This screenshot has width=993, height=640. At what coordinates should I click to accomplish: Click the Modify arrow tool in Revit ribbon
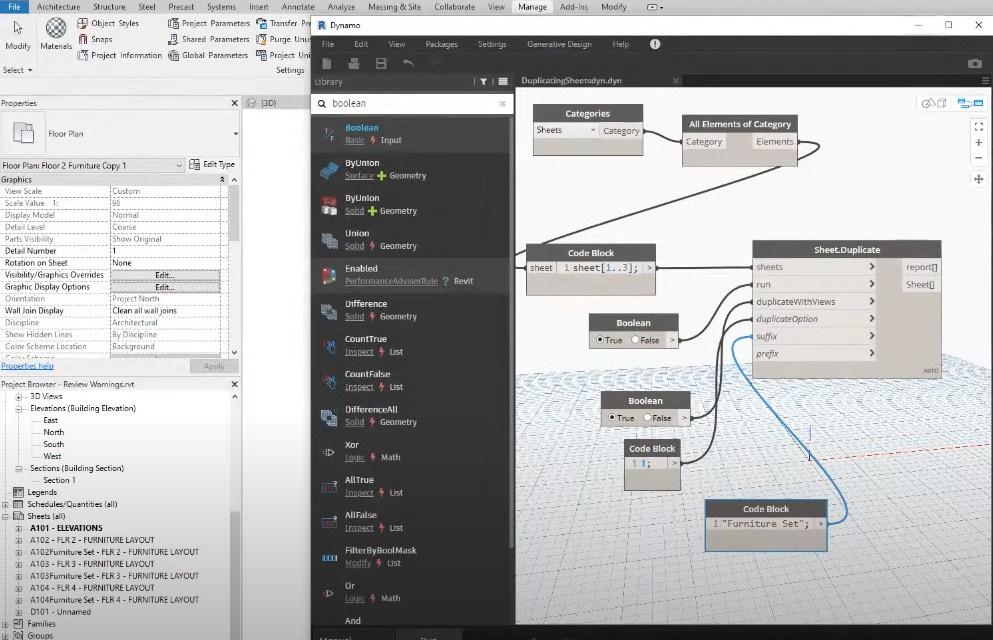17,35
